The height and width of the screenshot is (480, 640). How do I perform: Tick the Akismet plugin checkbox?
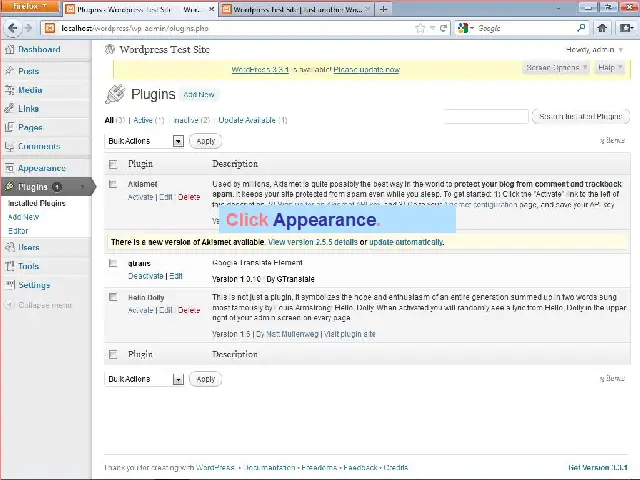click(113, 184)
